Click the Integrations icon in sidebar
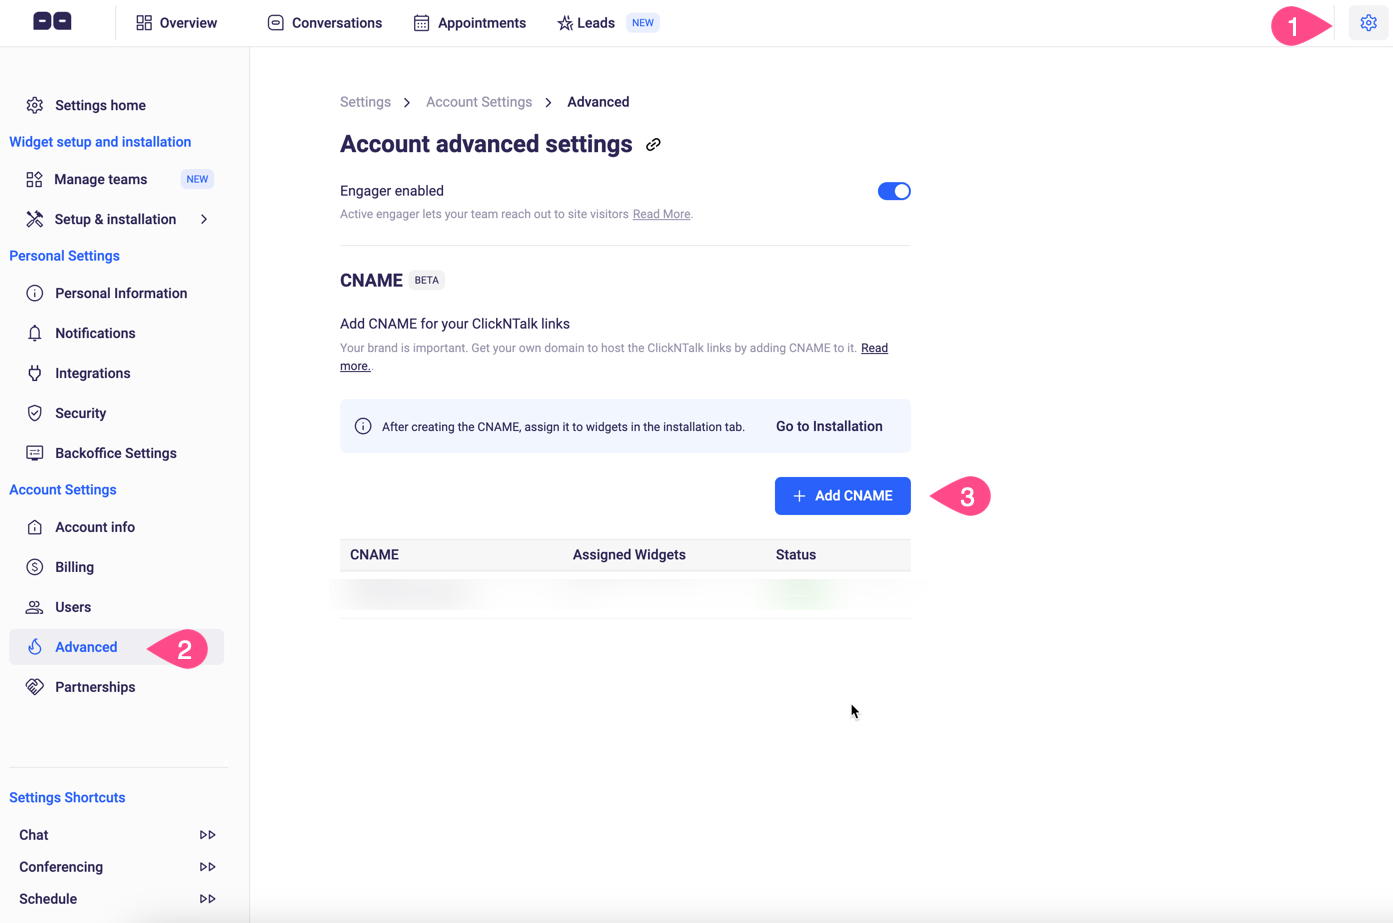This screenshot has width=1393, height=923. coord(35,372)
